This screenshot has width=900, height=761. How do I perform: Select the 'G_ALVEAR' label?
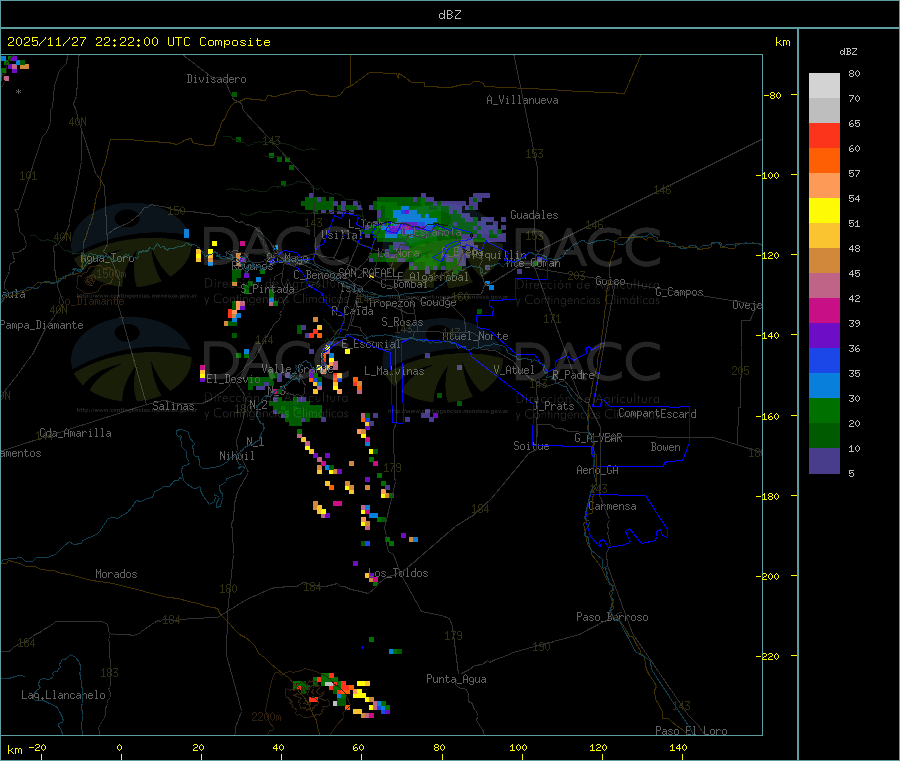click(598, 438)
